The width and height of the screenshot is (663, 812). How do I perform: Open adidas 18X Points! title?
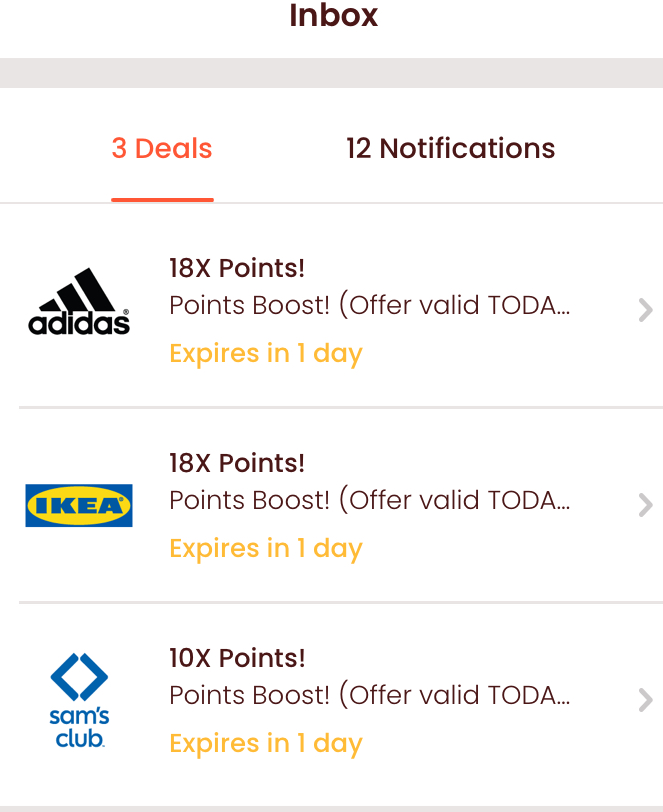[x=237, y=268]
